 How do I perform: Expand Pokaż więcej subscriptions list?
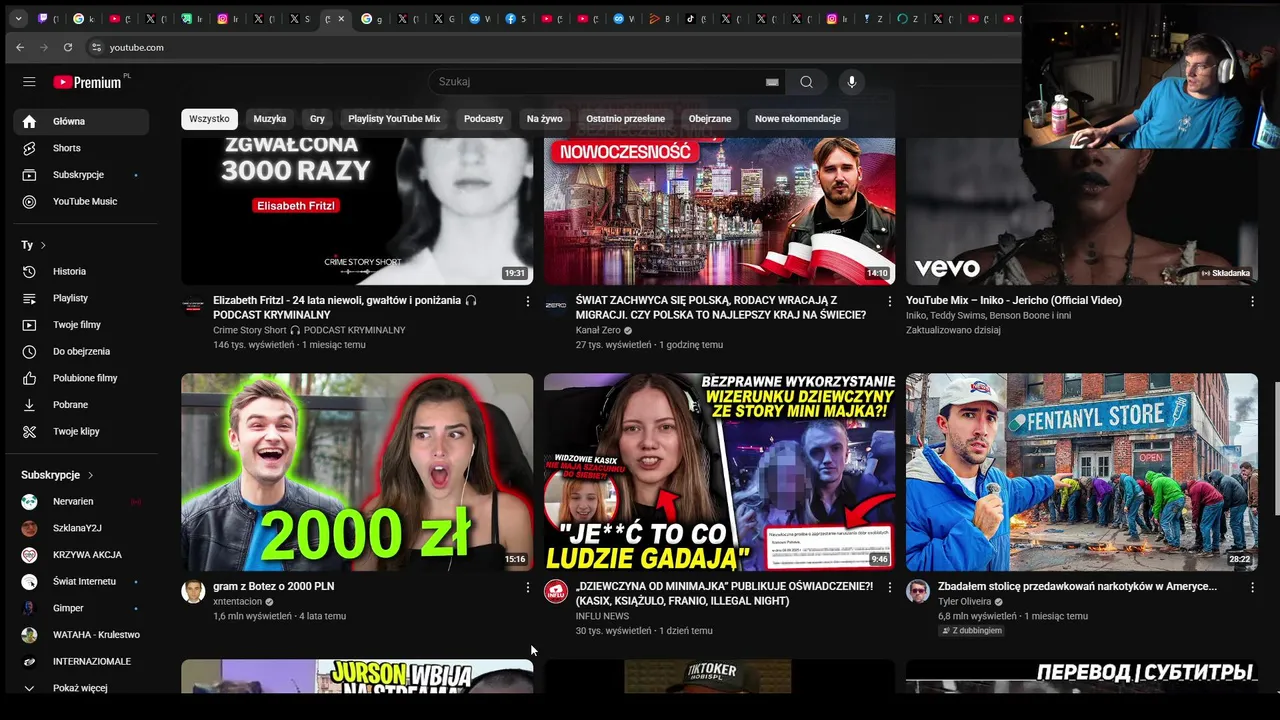click(x=81, y=688)
